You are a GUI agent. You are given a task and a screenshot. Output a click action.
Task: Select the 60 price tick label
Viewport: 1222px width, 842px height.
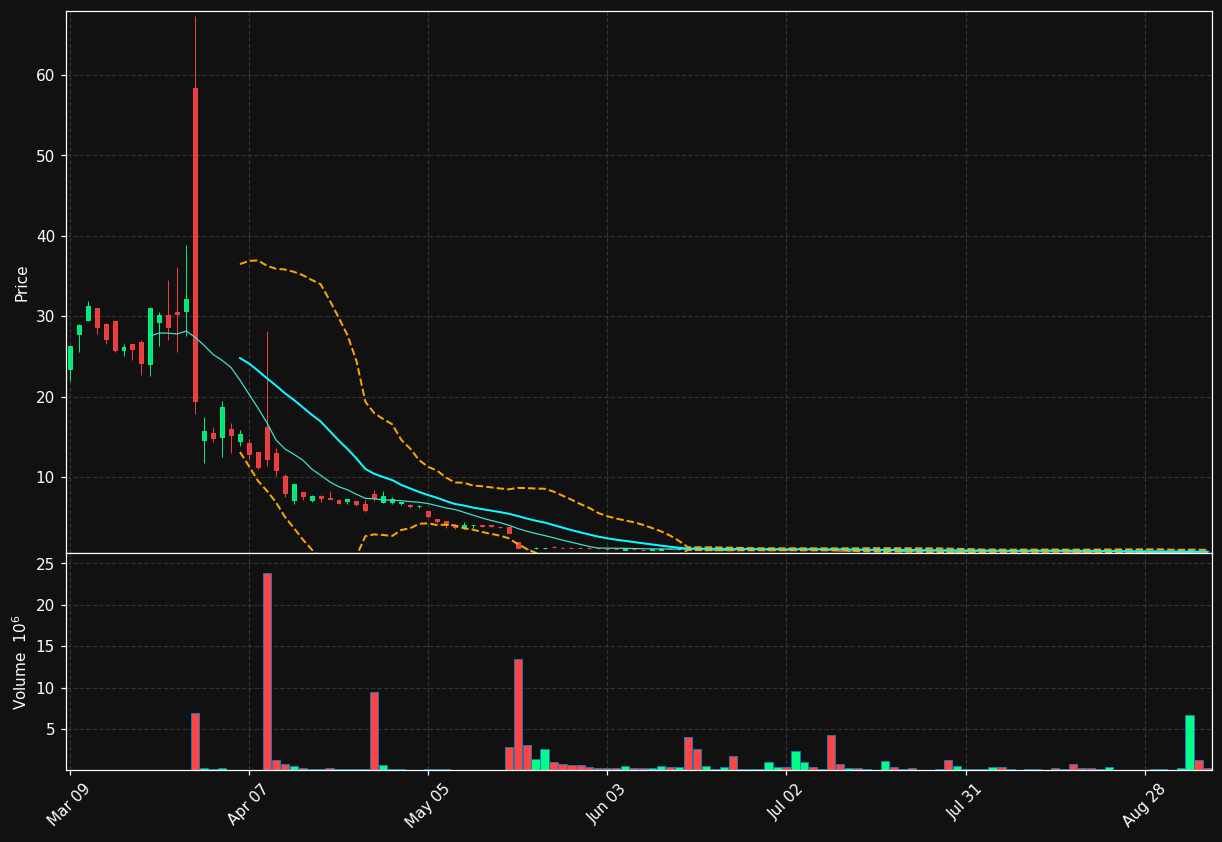pyautogui.click(x=45, y=76)
